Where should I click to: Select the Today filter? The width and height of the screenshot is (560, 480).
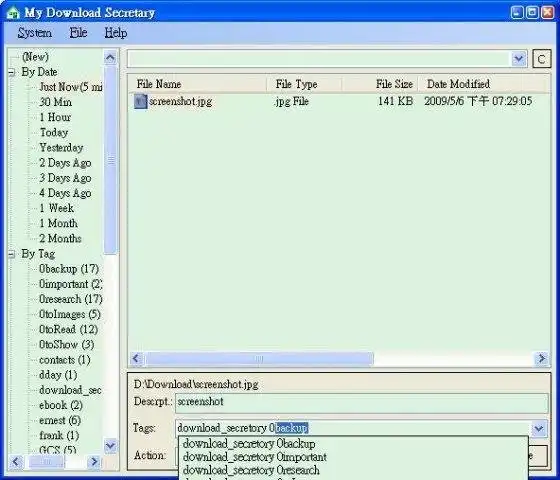54,132
